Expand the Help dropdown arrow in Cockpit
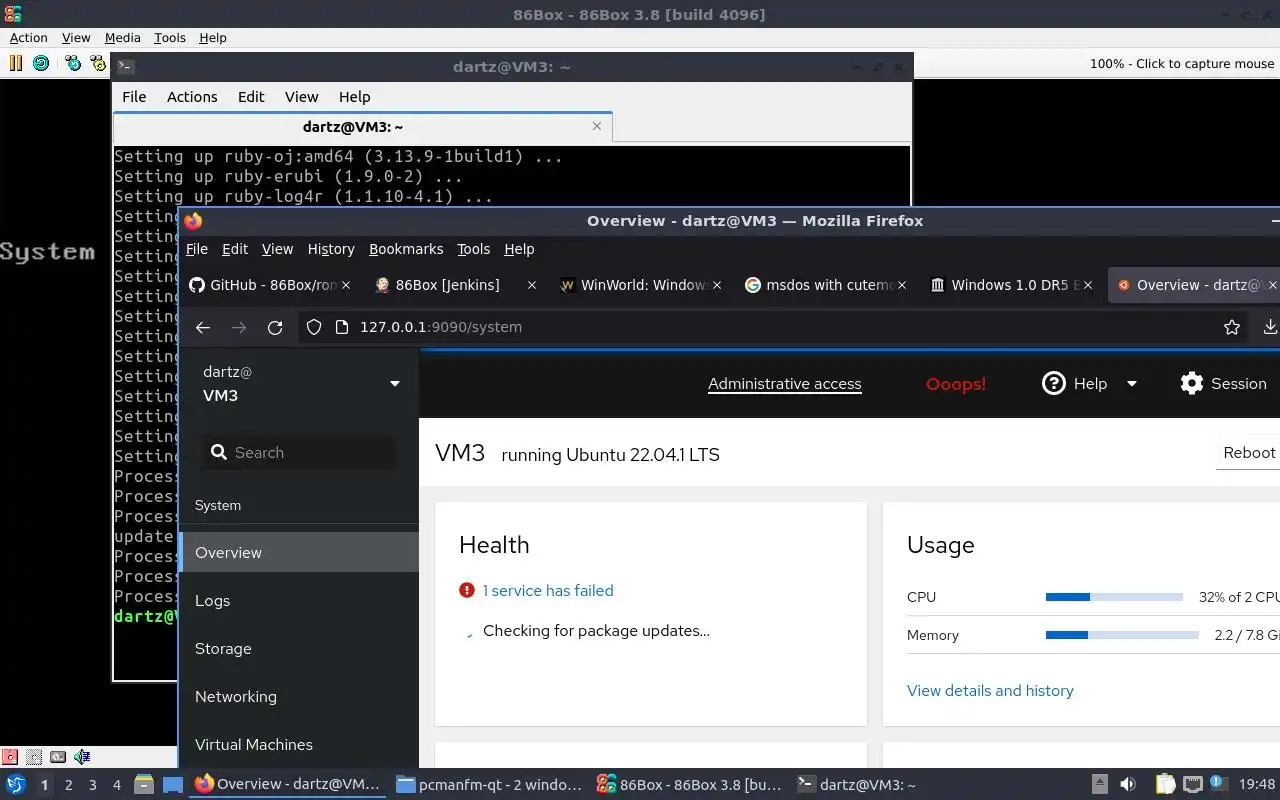 [x=1132, y=384]
